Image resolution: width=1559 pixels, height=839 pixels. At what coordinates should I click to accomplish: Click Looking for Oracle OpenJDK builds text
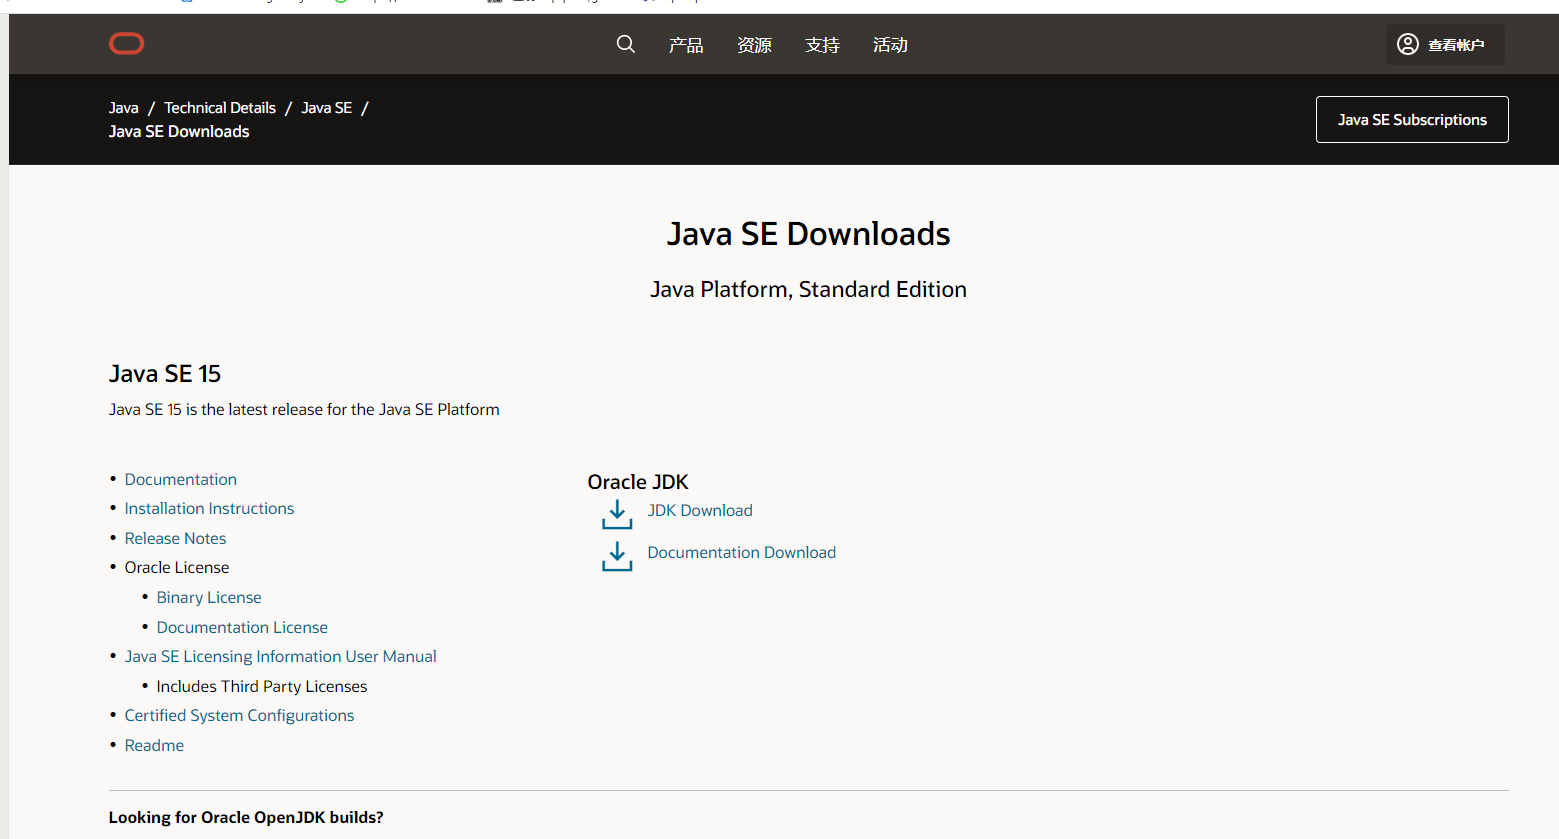click(x=246, y=818)
